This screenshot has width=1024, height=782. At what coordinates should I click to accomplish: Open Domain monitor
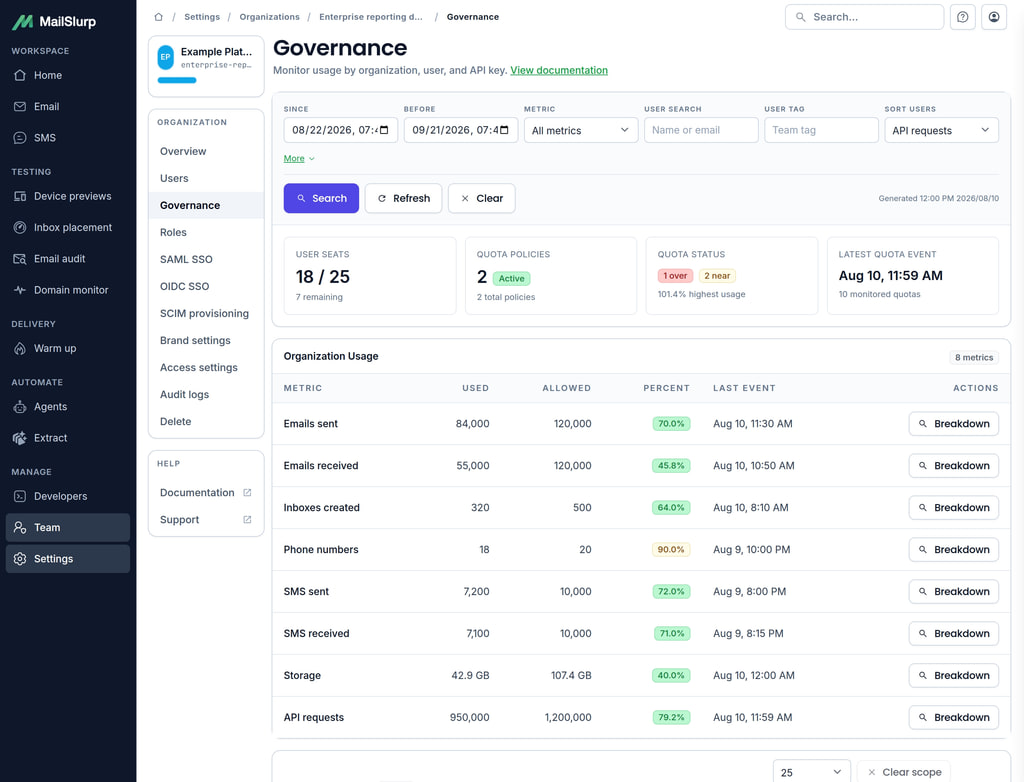point(68,290)
